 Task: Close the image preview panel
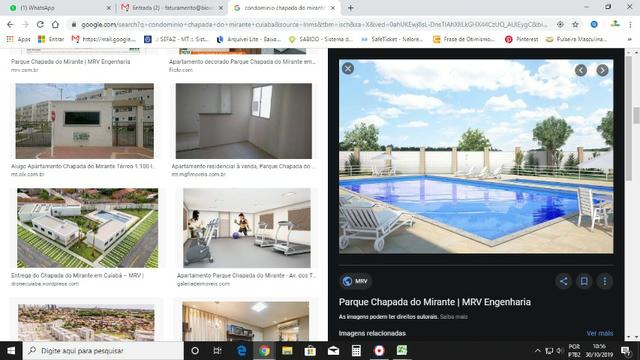(x=348, y=69)
